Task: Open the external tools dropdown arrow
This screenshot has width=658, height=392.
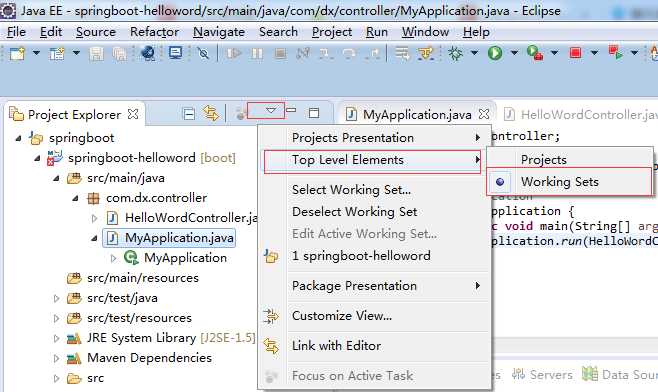Action: click(x=554, y=53)
